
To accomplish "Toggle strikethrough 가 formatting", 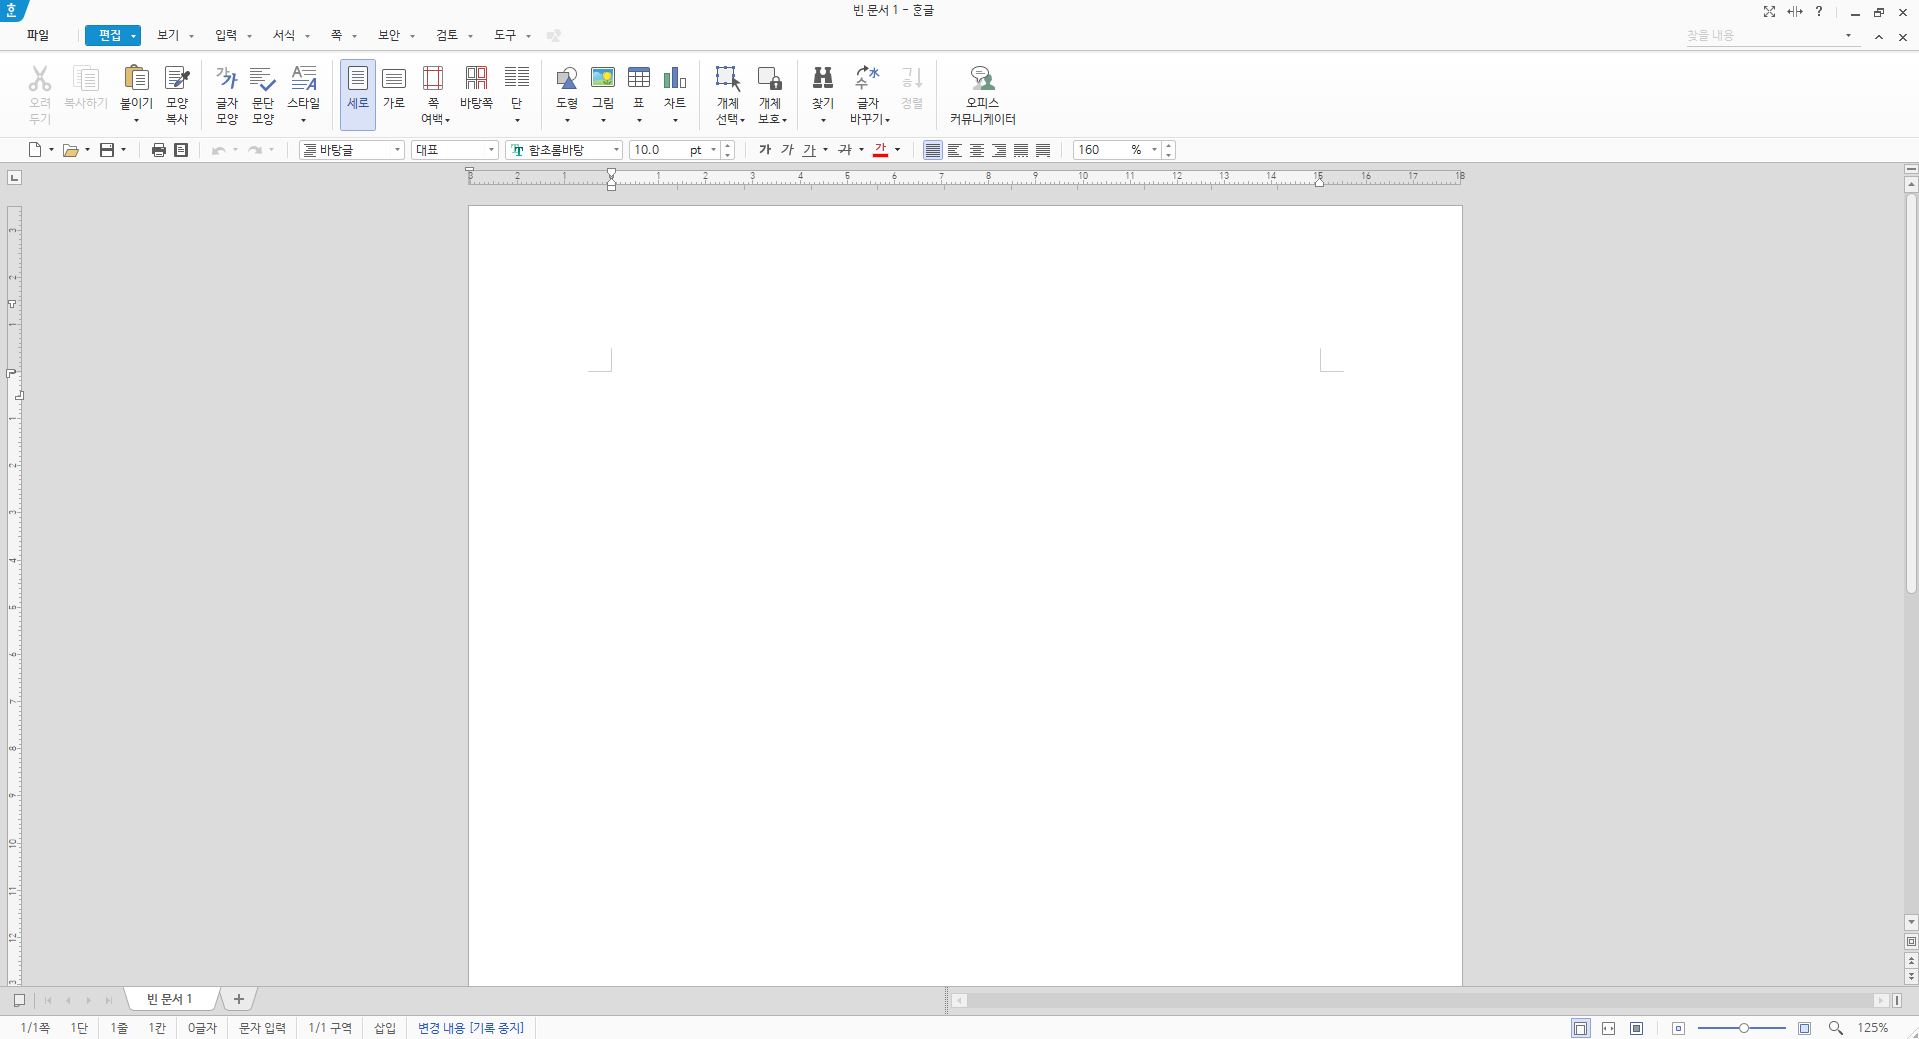I will pos(845,150).
